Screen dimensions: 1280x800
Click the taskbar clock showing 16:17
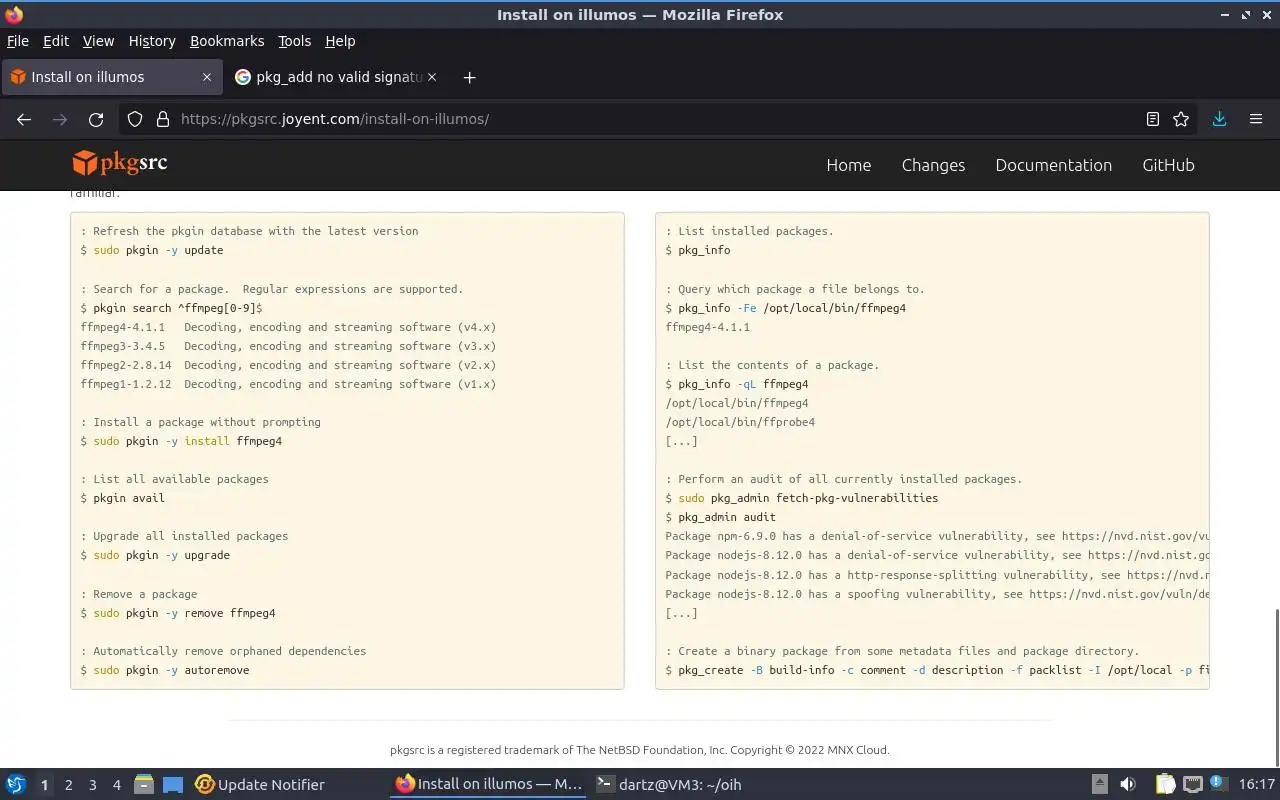coord(1256,785)
